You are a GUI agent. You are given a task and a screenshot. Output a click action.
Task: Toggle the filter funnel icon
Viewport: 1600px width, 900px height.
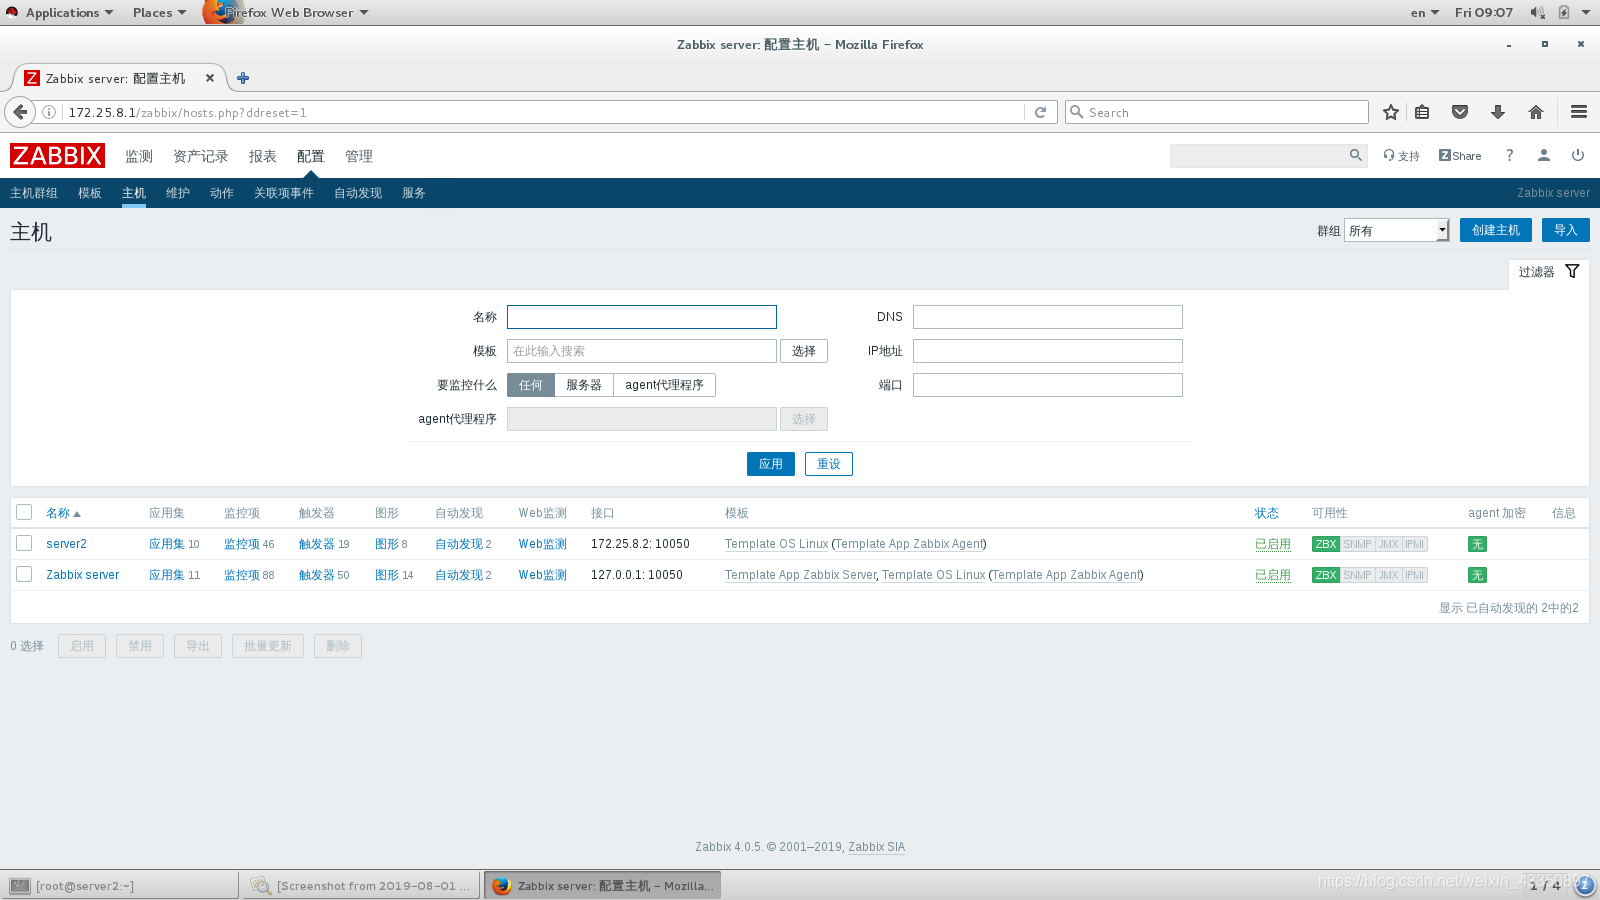(x=1572, y=271)
